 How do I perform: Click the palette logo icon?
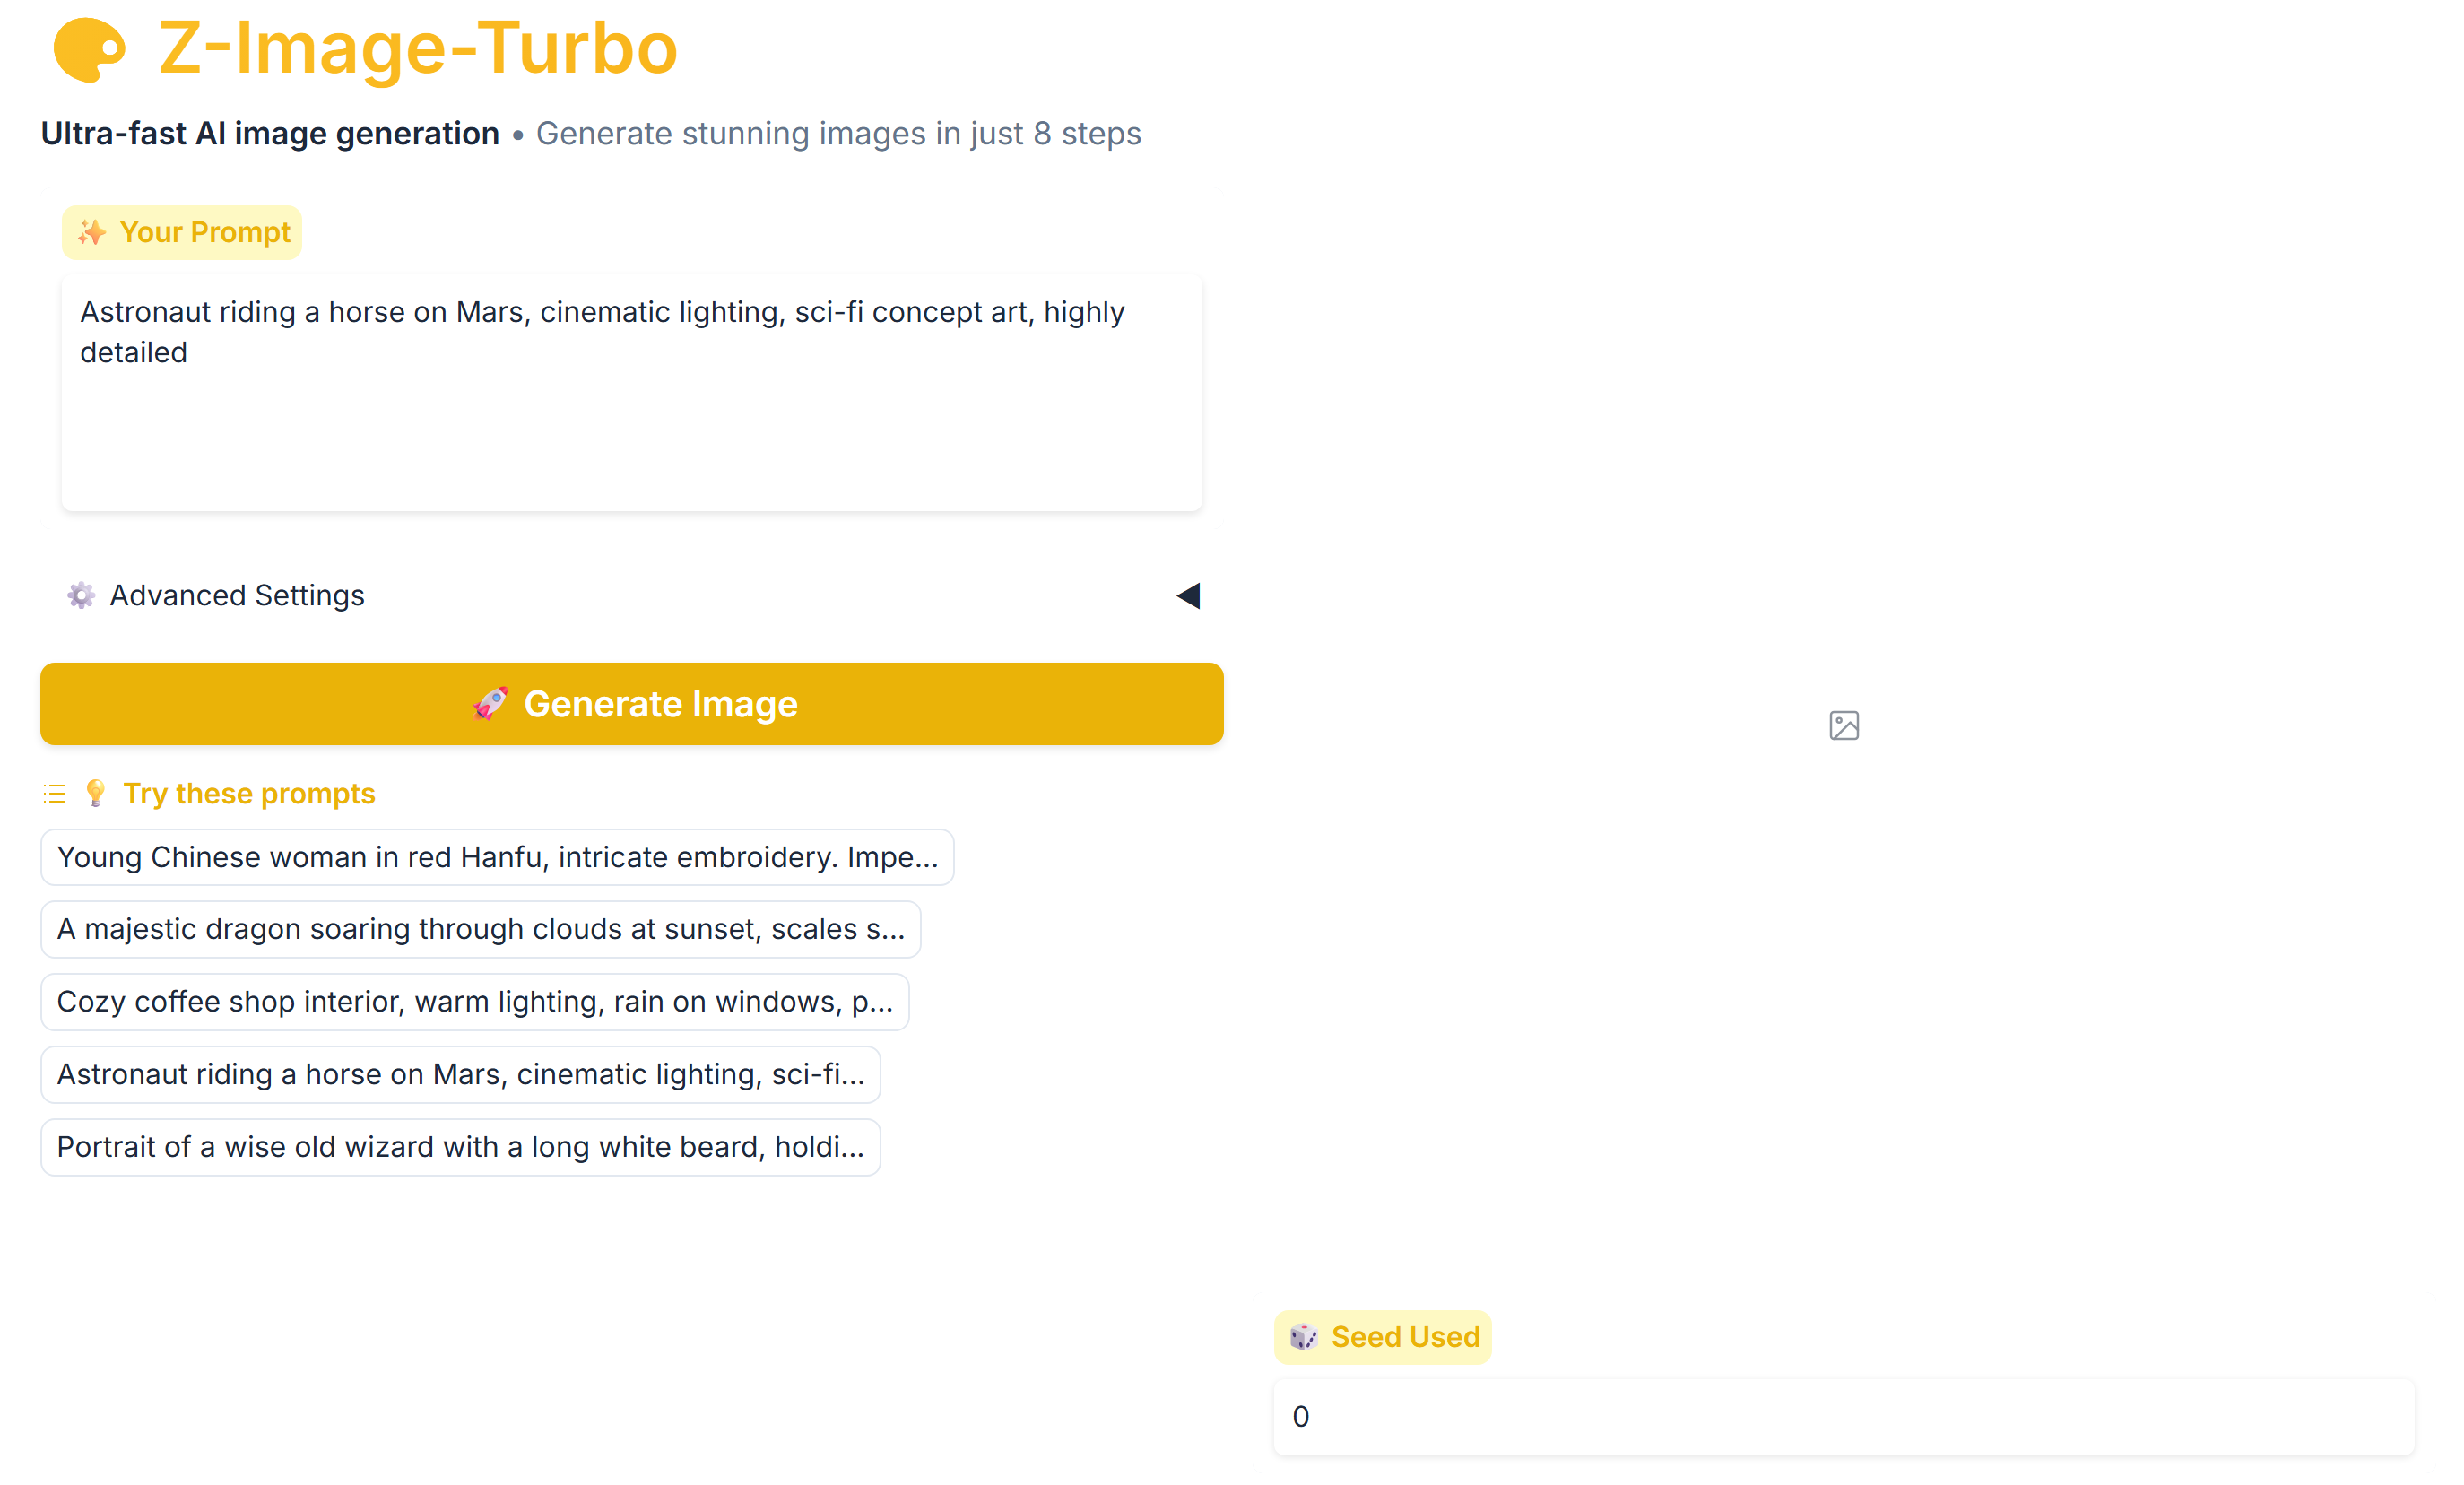point(89,49)
